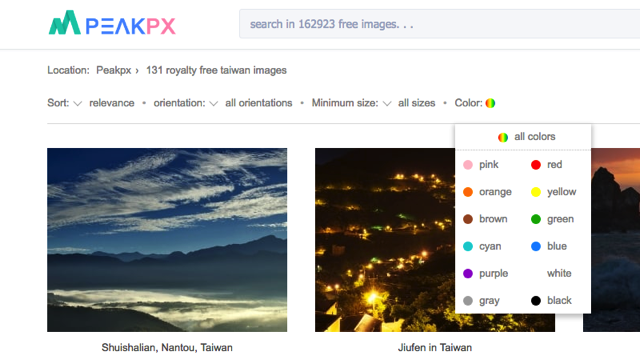Filter by the cyan color dot
640x360 pixels.
[x=468, y=246]
